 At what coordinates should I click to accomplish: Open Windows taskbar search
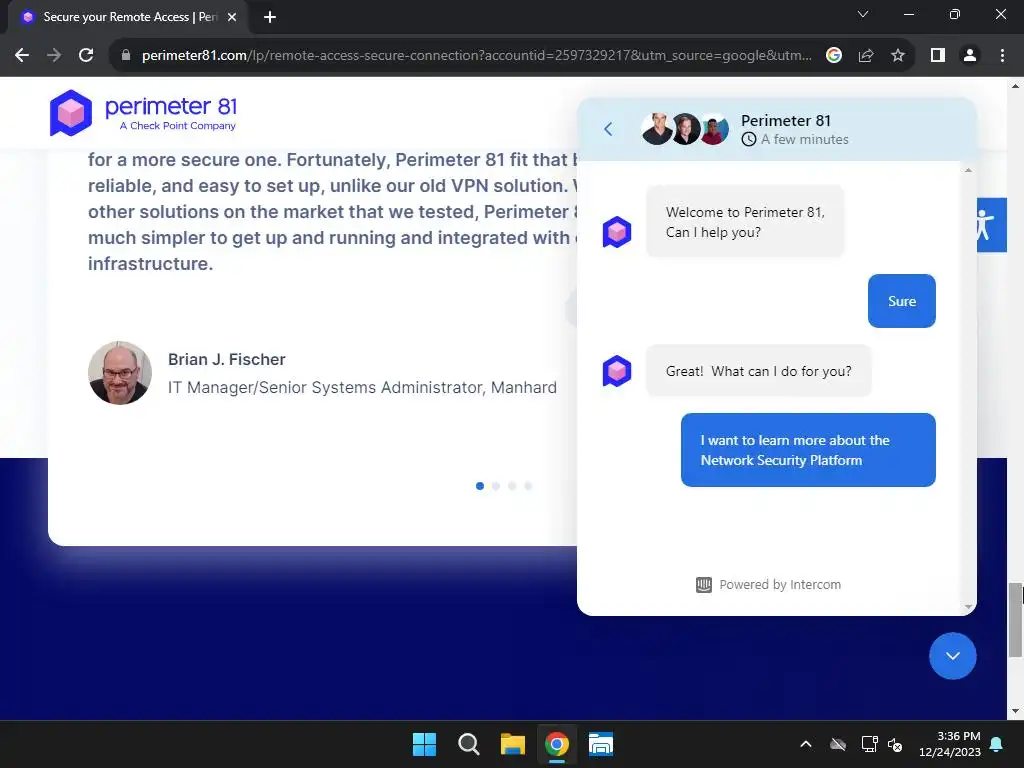click(x=468, y=744)
